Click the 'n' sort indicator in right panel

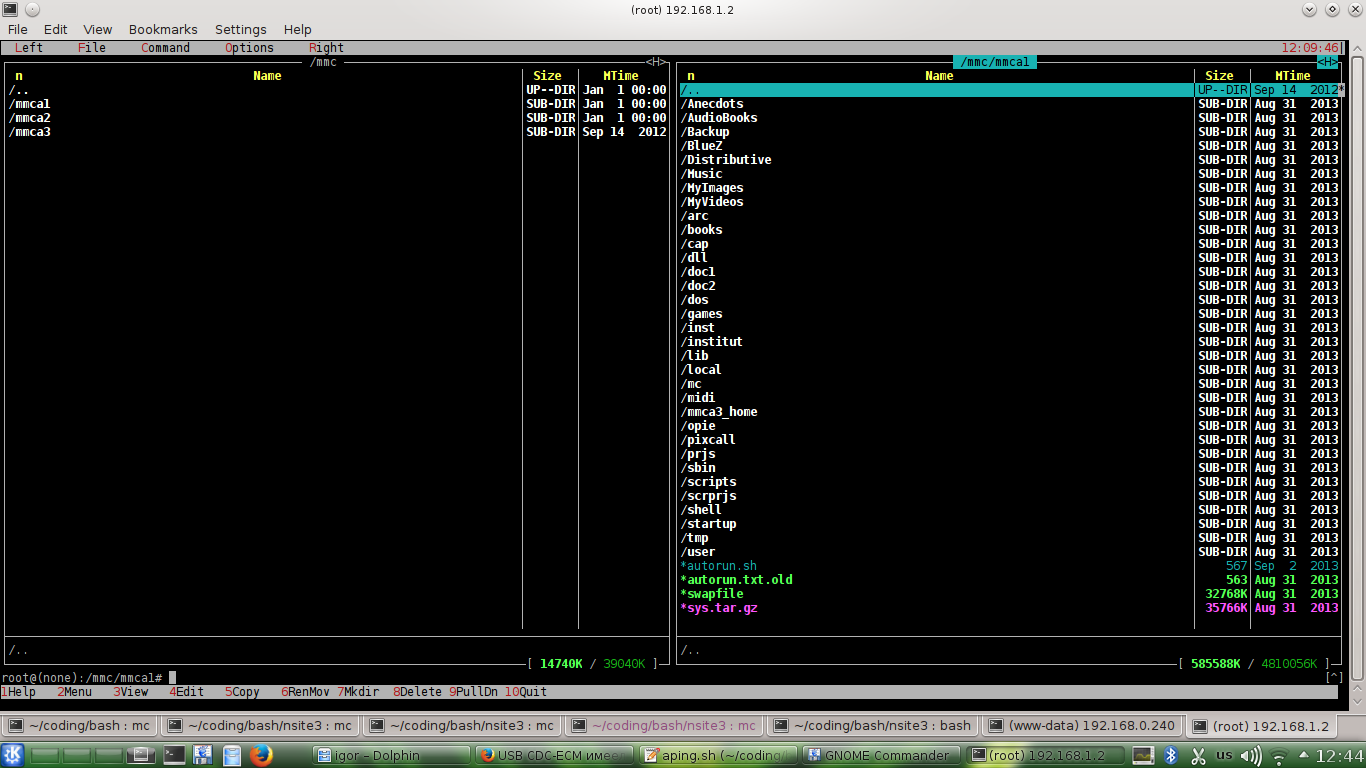pyautogui.click(x=690, y=76)
